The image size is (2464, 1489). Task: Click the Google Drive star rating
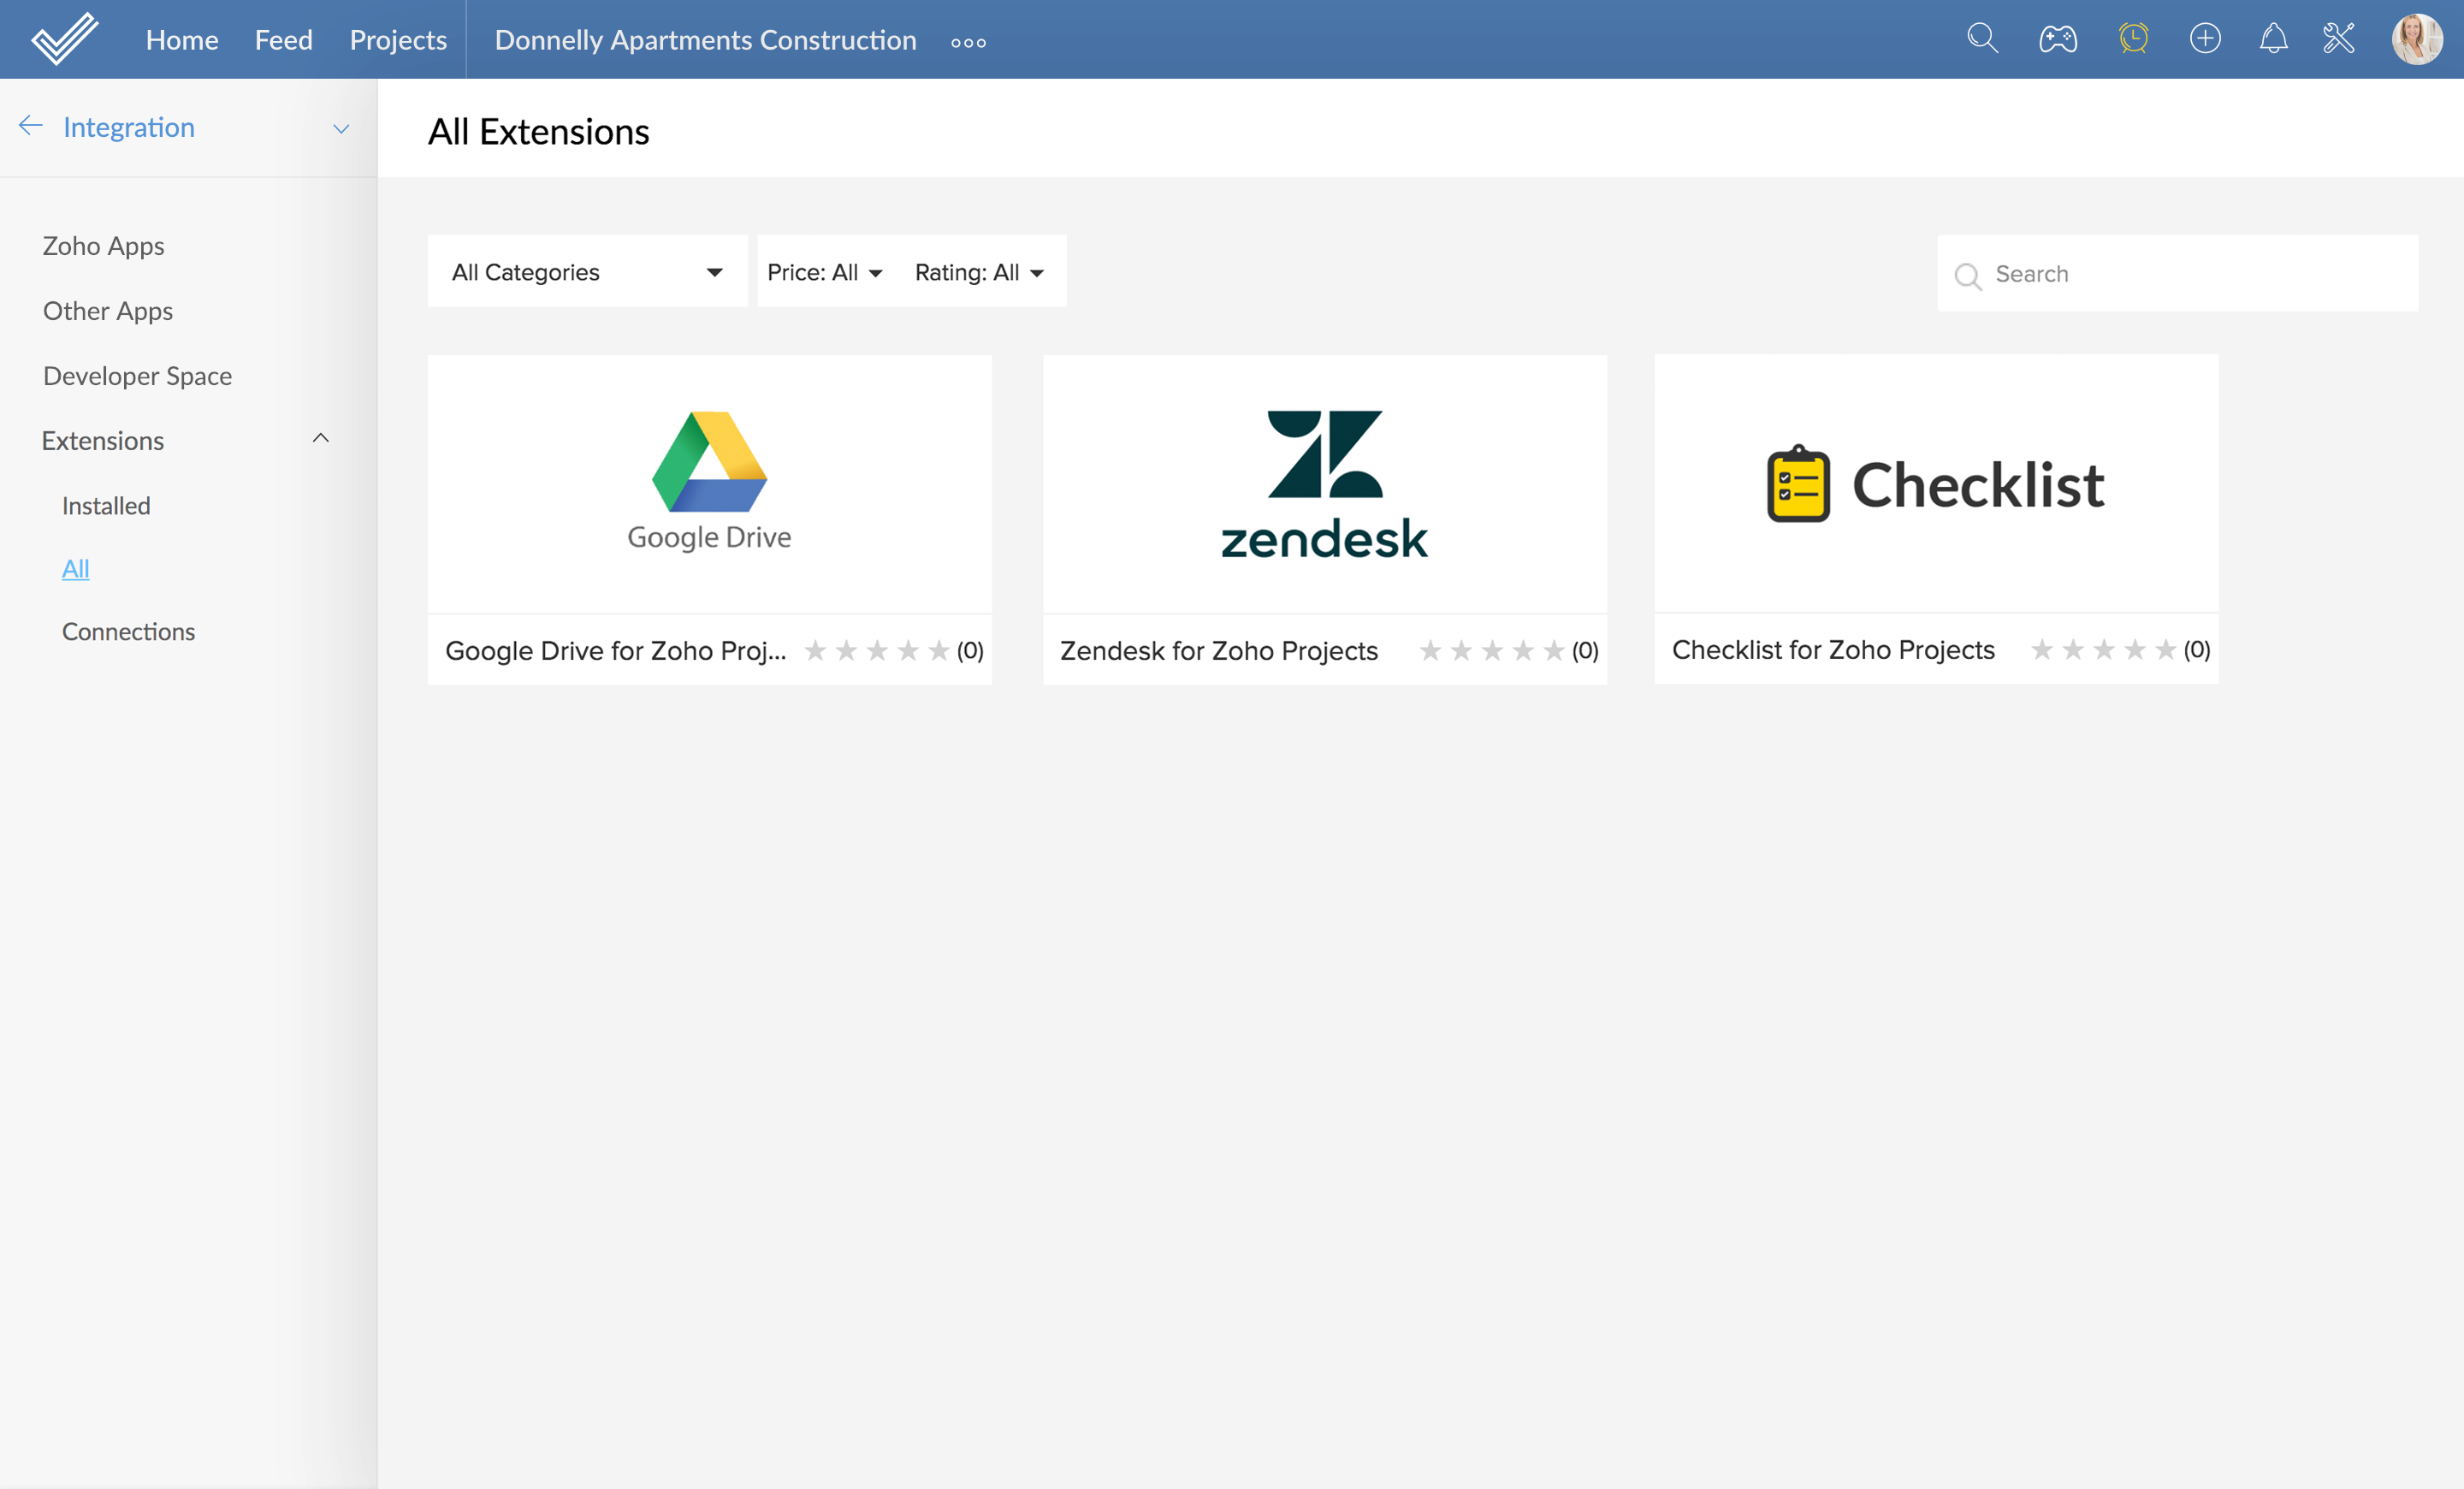click(877, 651)
